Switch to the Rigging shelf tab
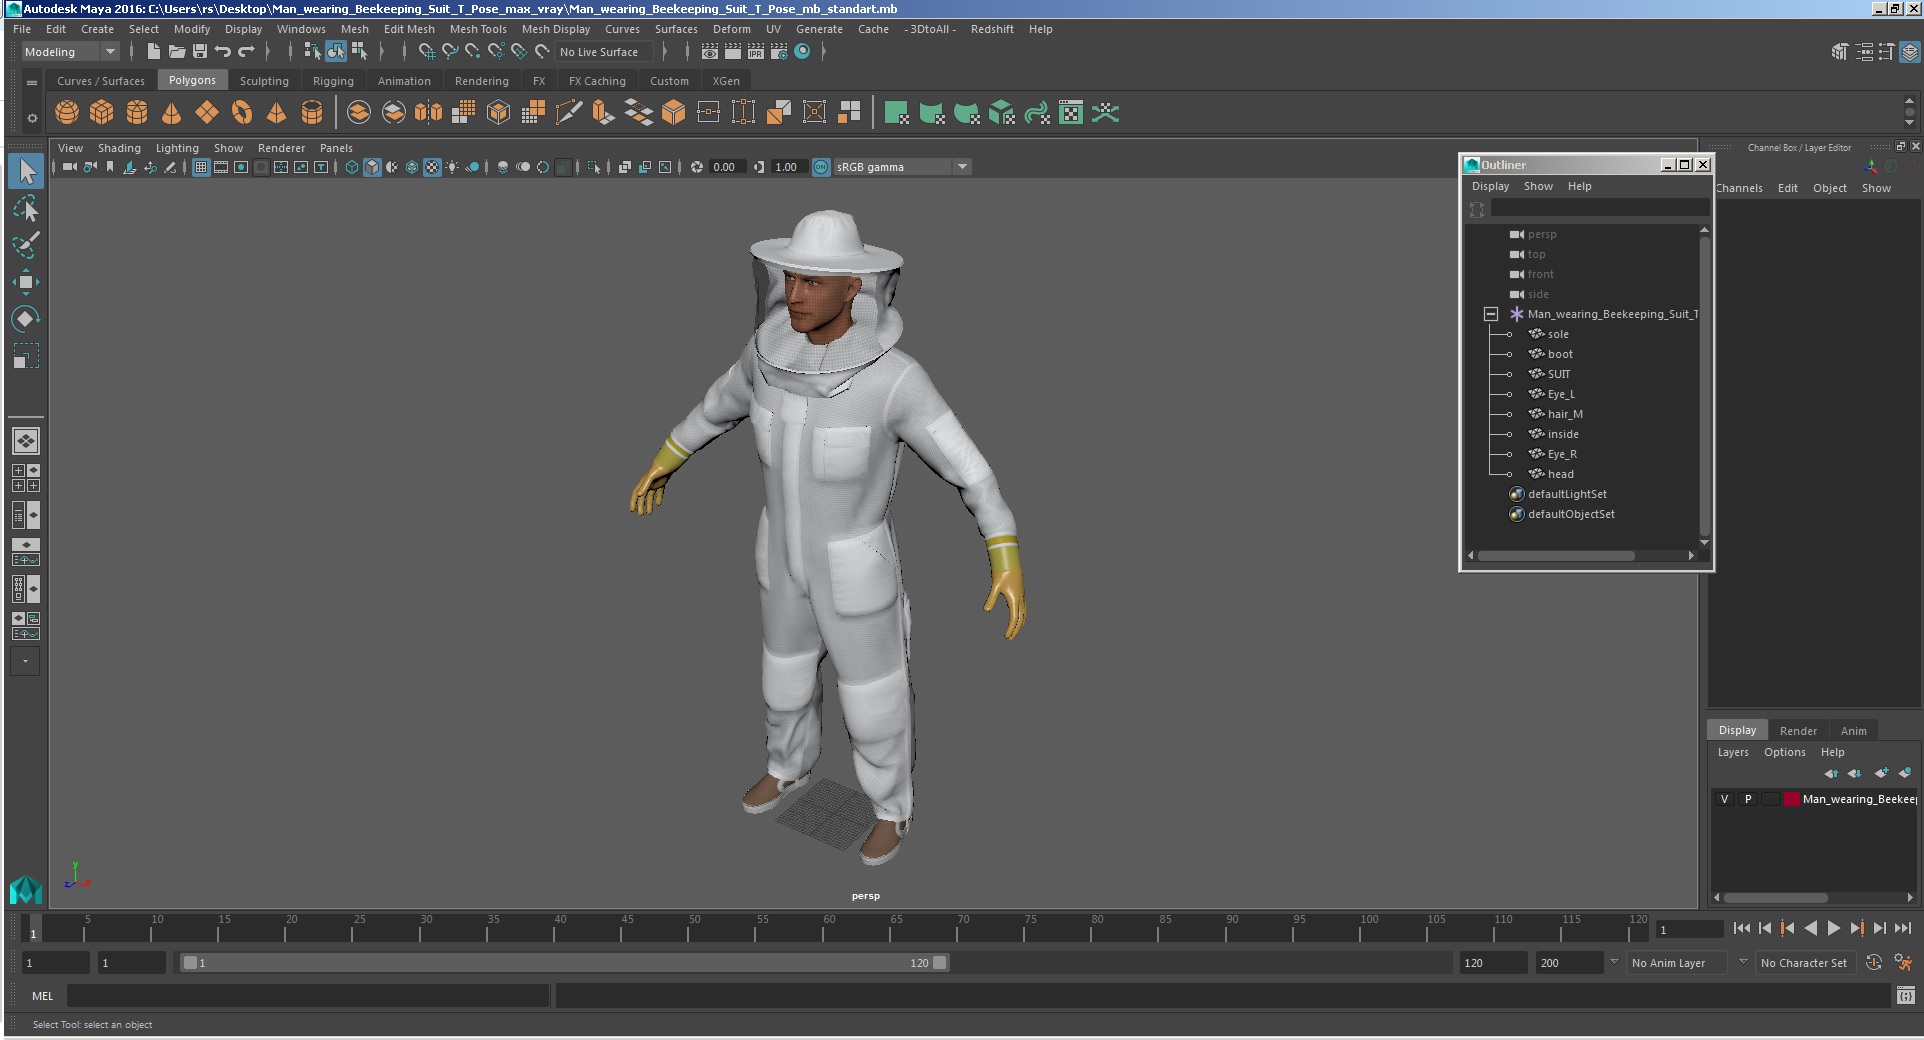The image size is (1924, 1040). pyautogui.click(x=333, y=81)
